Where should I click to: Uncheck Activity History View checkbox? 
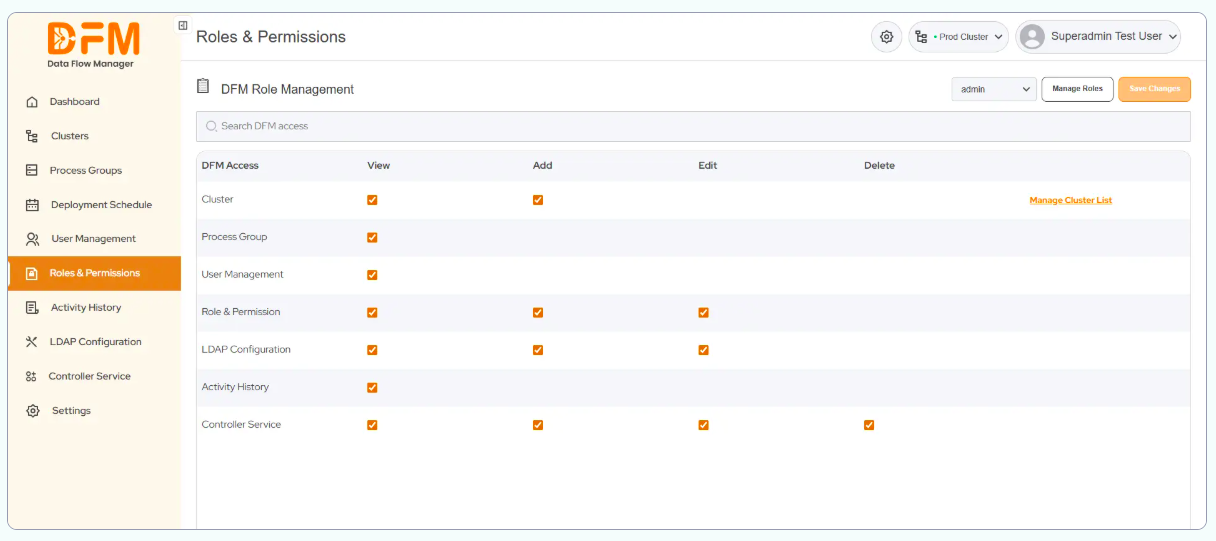372,388
